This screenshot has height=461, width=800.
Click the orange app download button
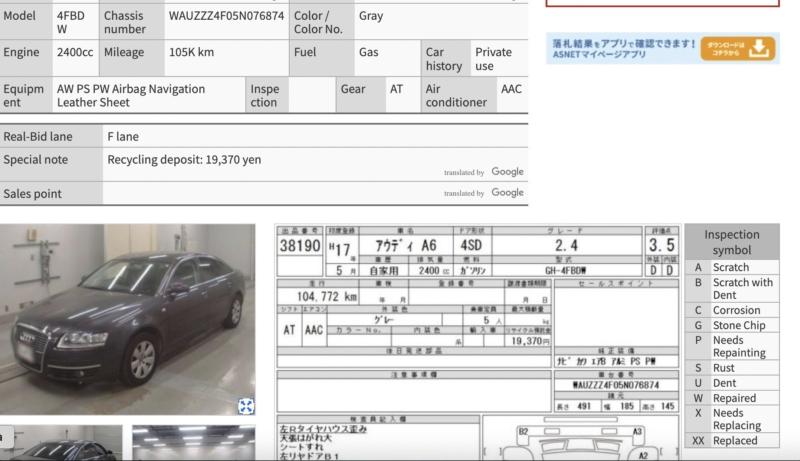point(739,49)
